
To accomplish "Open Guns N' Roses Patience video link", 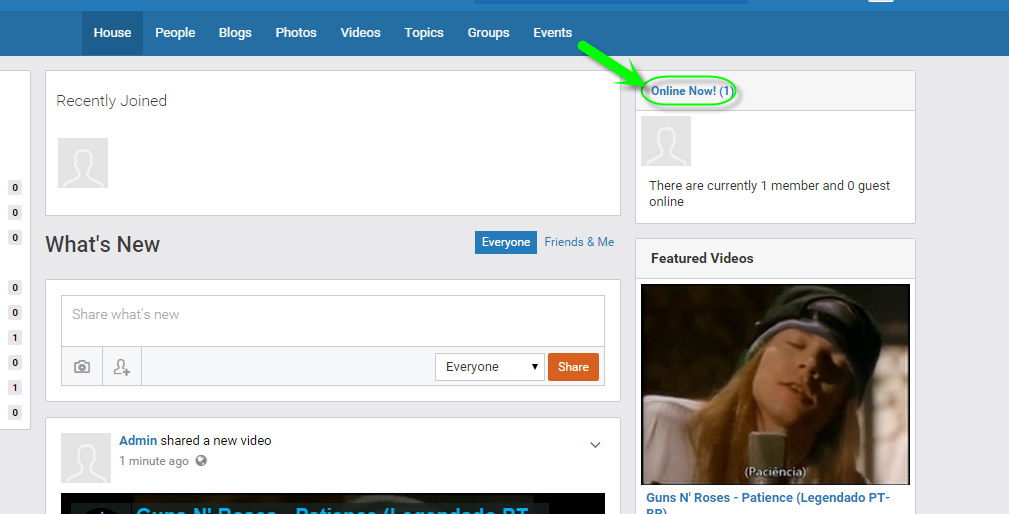I will click(x=768, y=498).
